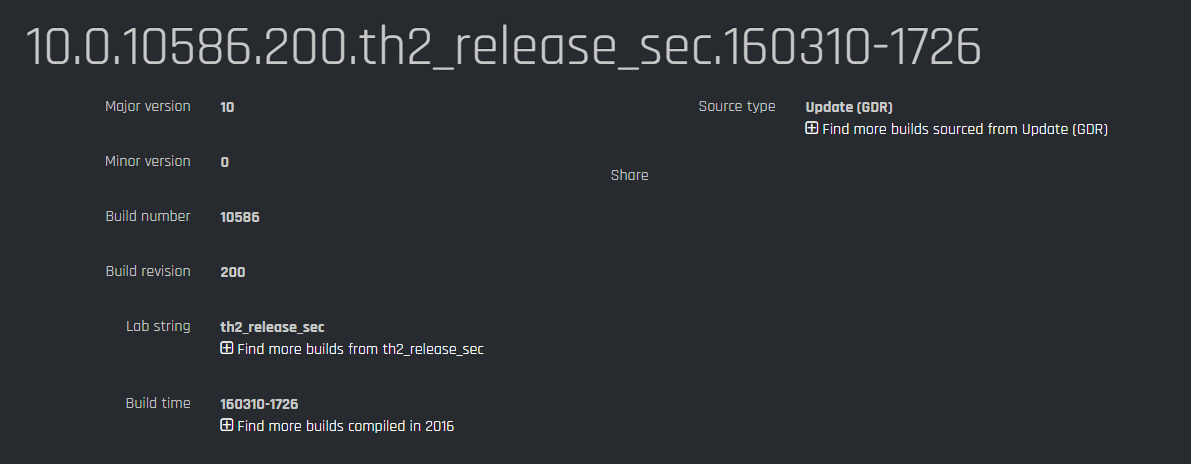Image resolution: width=1191 pixels, height=464 pixels.
Task: Follow 'Find more builds compiled in 2016' link
Action: [345, 426]
